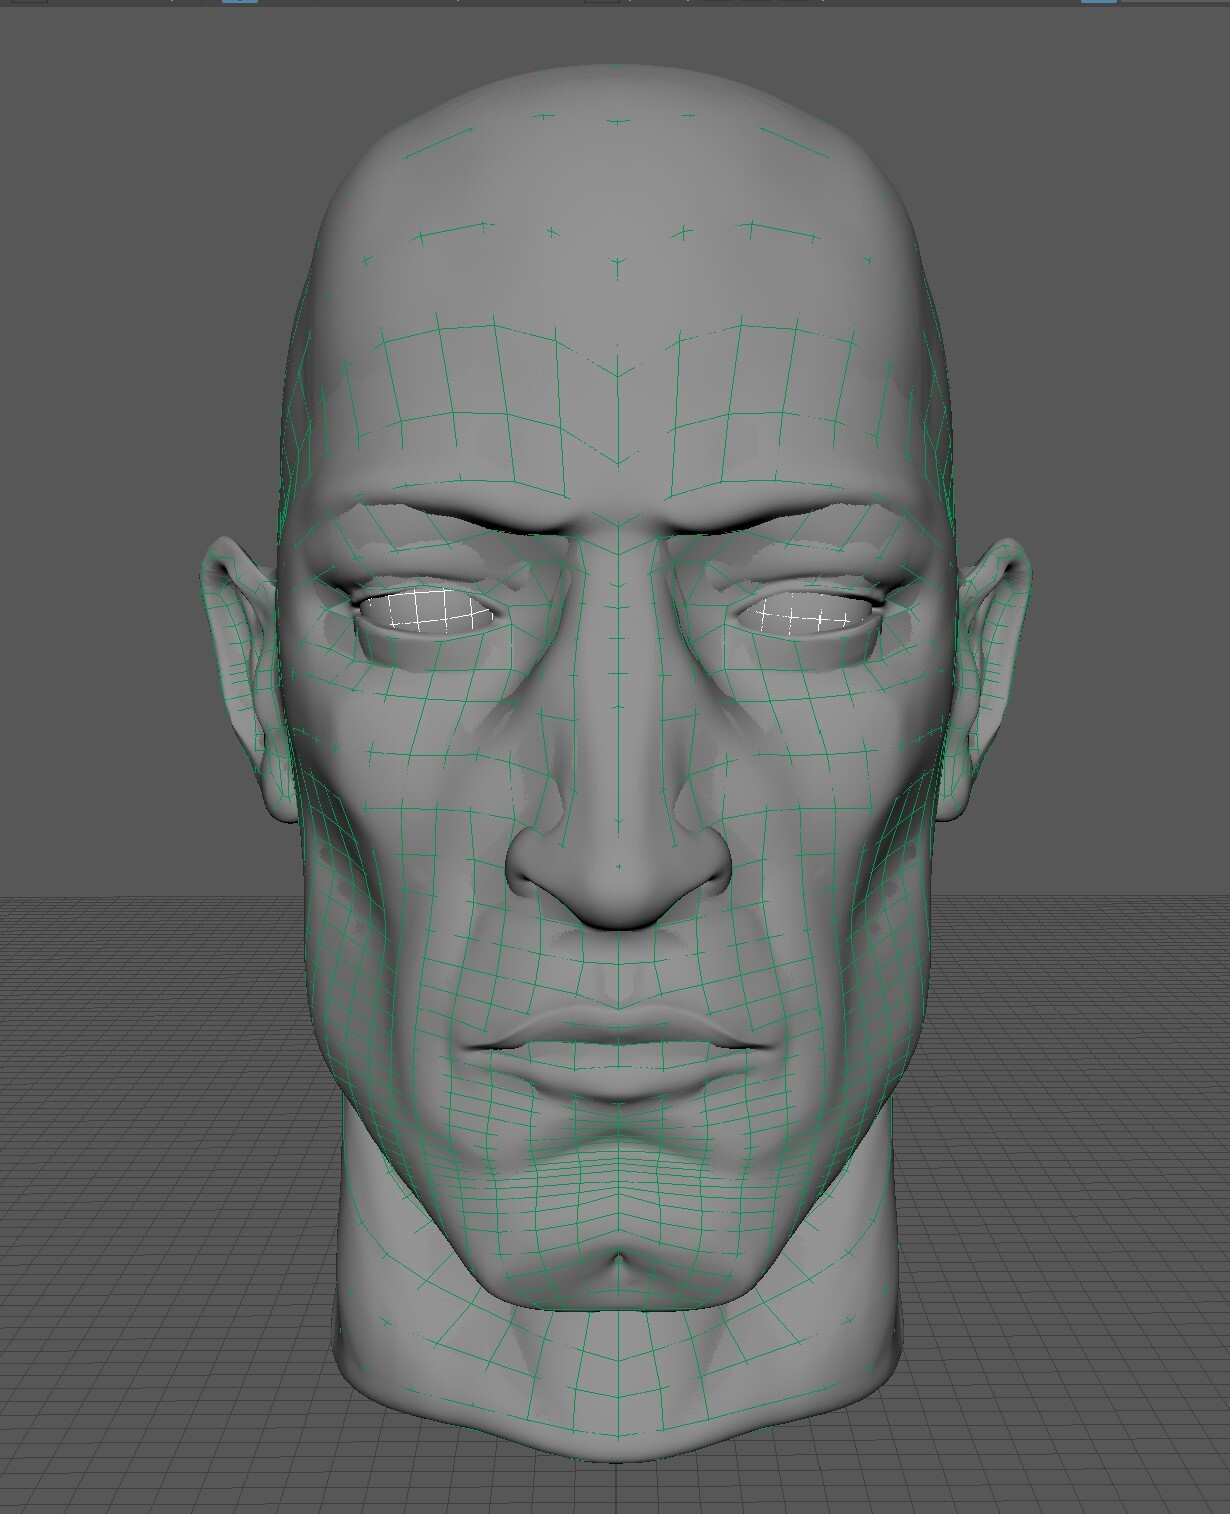Image resolution: width=1230 pixels, height=1514 pixels.
Task: Select the blue highlighted toolbar button near top-left
Action: (x=240, y=4)
